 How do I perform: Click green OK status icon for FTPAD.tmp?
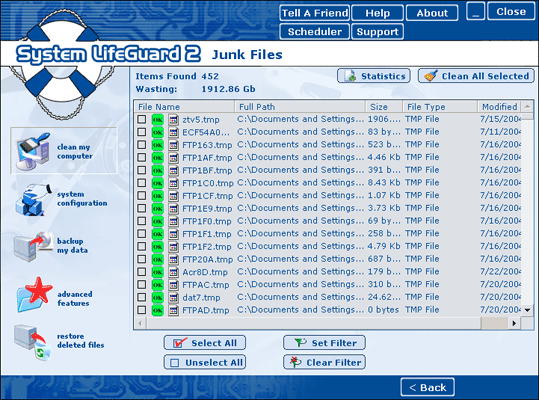pos(157,310)
